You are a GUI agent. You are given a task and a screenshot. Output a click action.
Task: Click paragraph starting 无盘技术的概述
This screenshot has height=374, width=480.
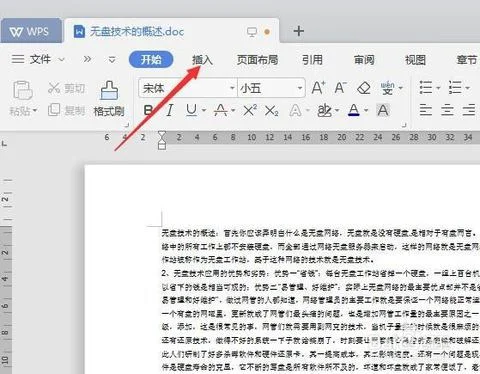tap(321, 246)
